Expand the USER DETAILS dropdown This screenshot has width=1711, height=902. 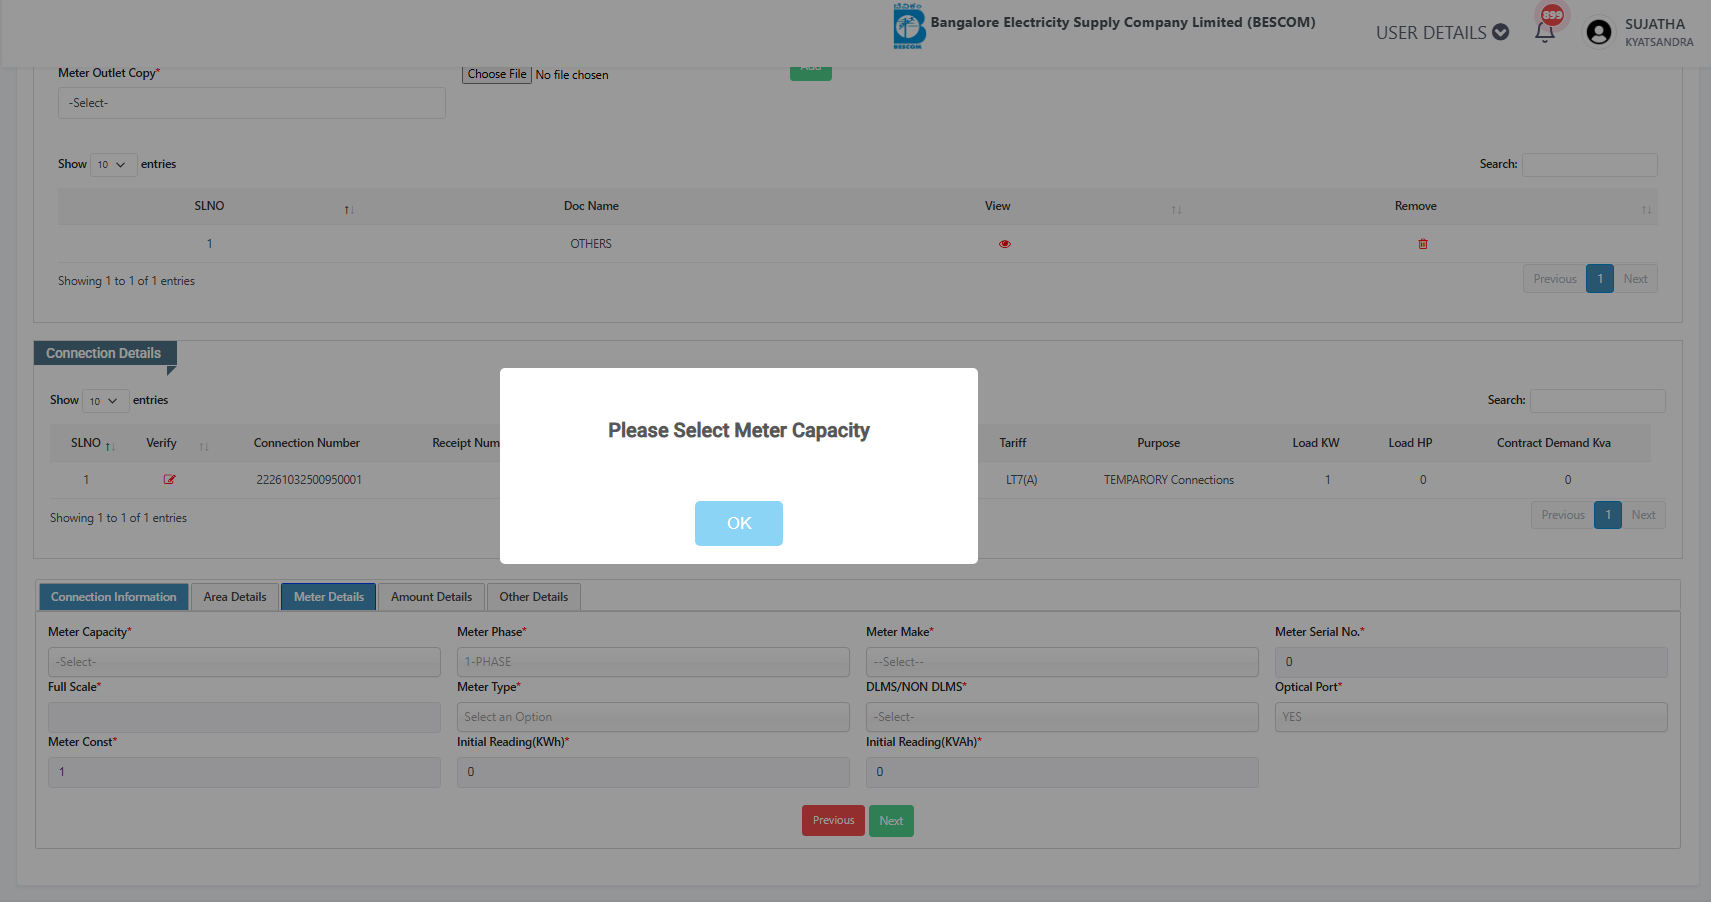pyautogui.click(x=1441, y=33)
